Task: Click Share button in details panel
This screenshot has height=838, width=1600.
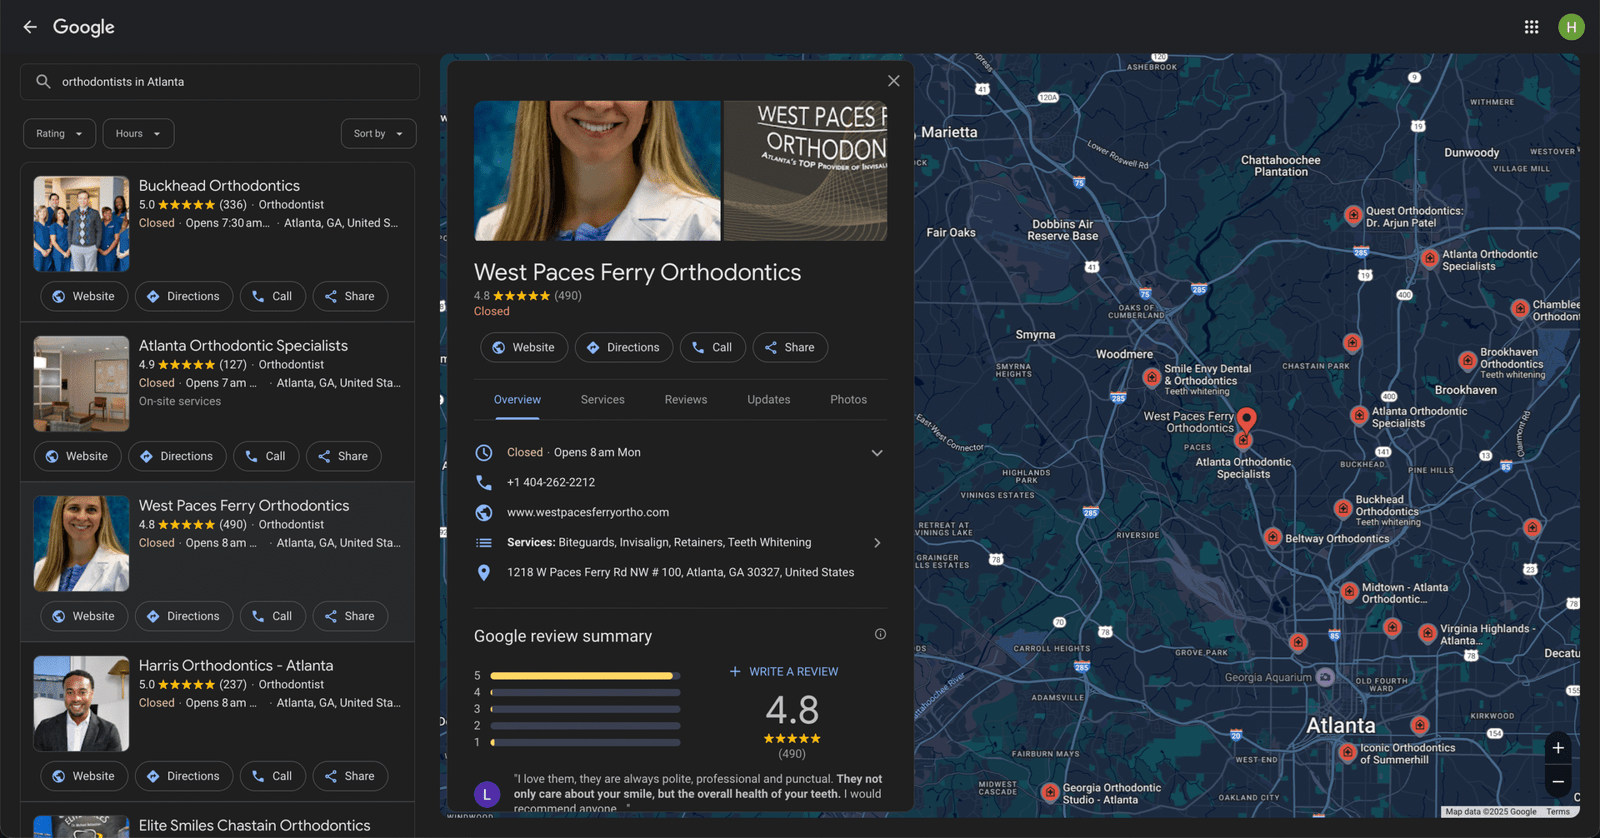Action: pos(790,347)
